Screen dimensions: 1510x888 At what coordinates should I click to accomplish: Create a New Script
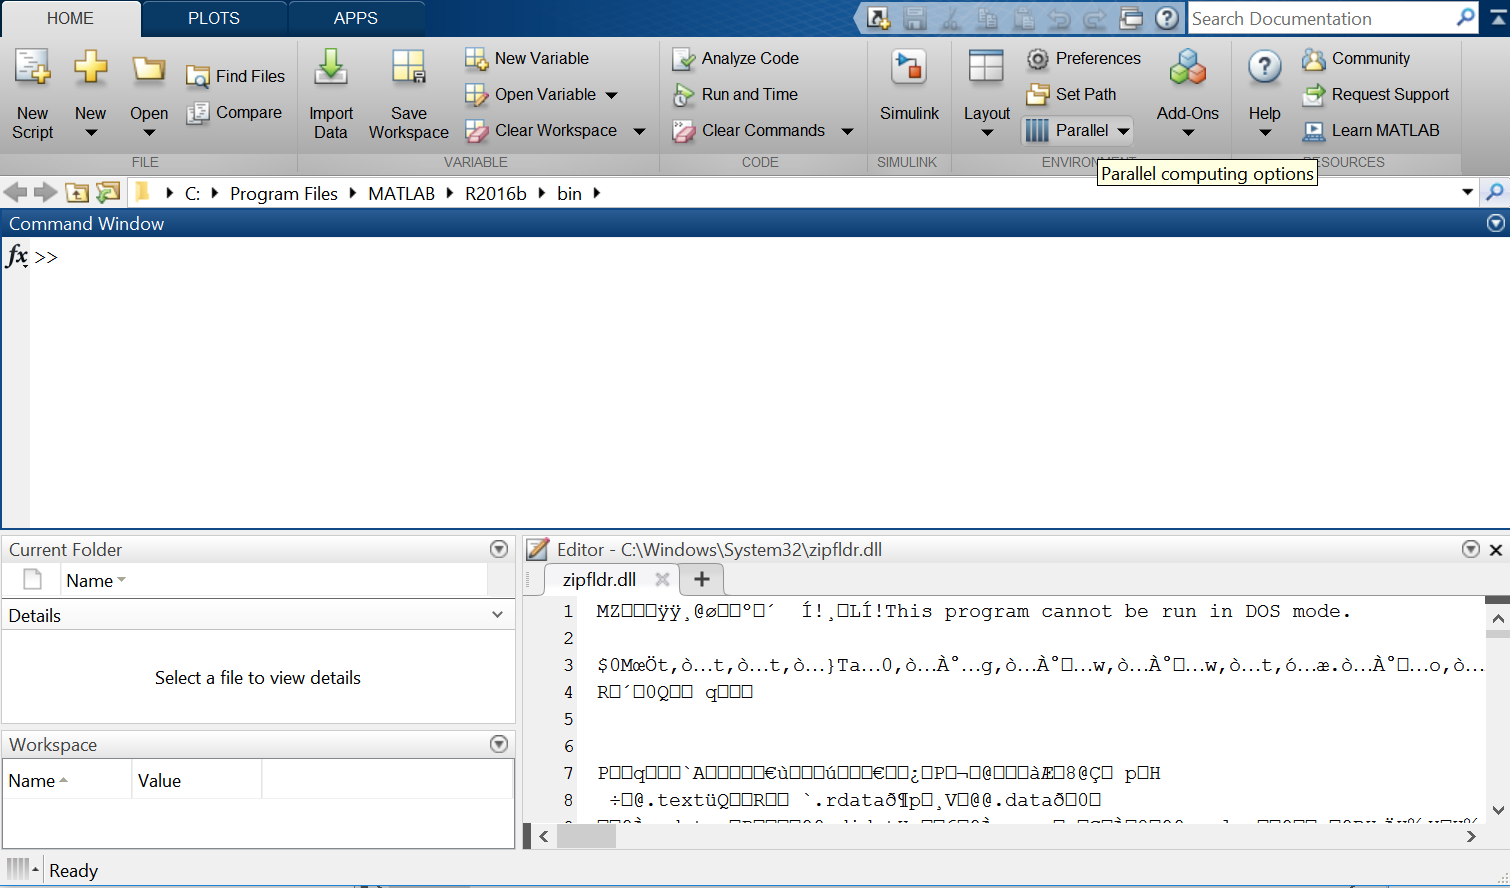(x=32, y=95)
